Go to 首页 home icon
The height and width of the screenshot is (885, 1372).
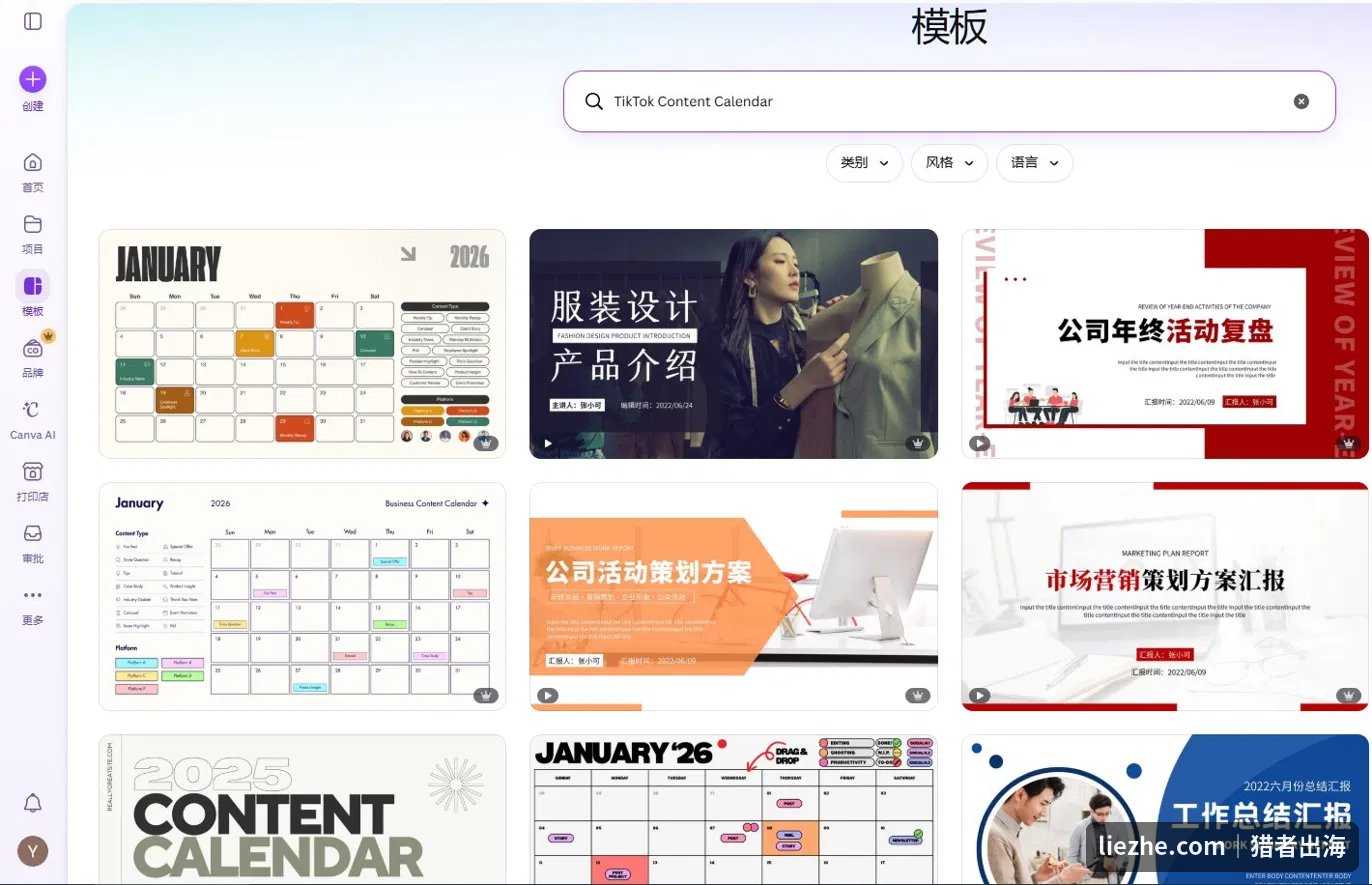(x=33, y=163)
